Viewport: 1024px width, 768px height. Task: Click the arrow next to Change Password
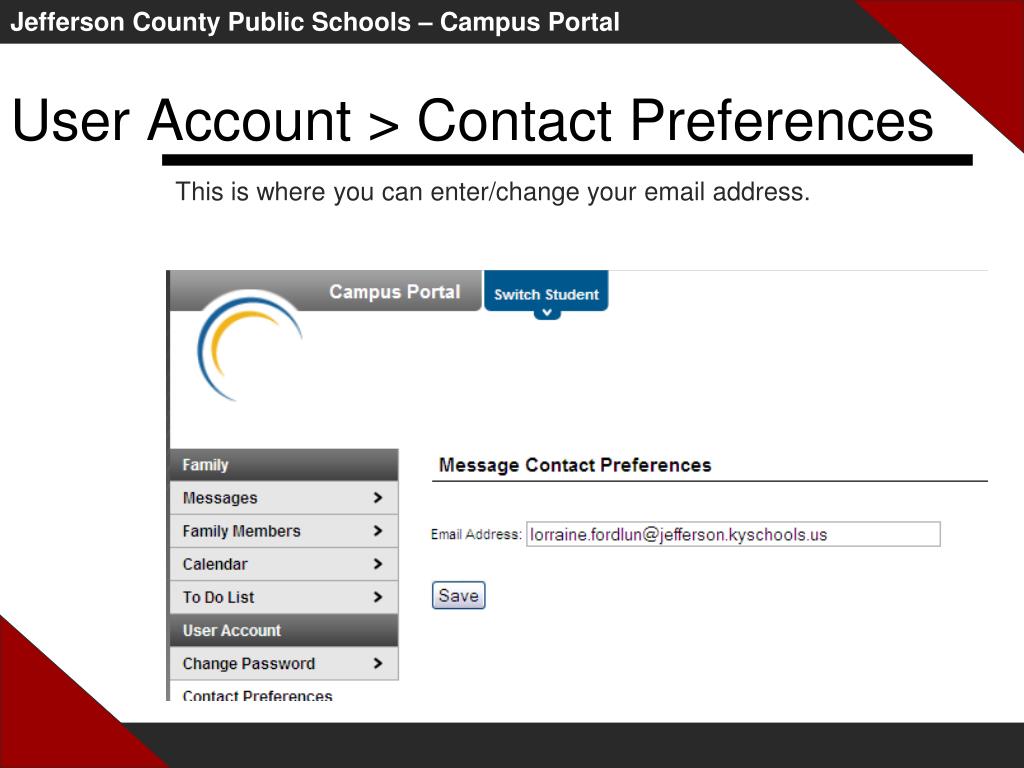click(377, 664)
